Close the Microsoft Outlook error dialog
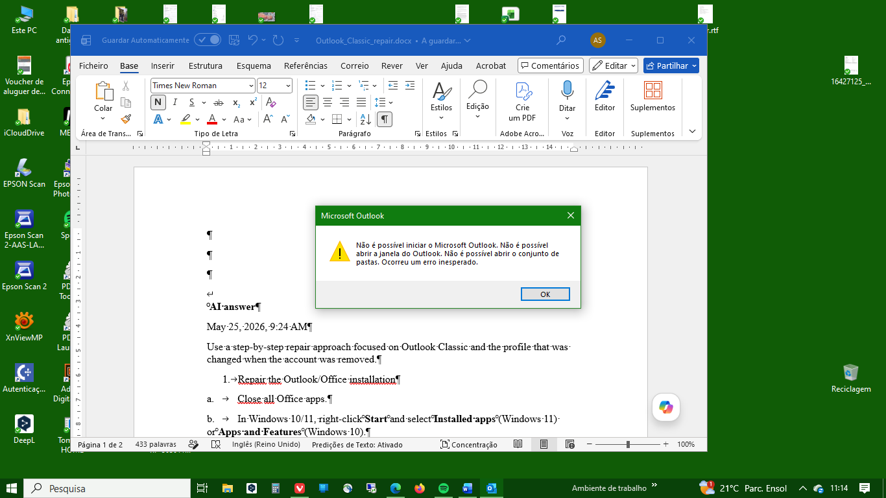Viewport: 886px width, 498px height. (x=571, y=215)
